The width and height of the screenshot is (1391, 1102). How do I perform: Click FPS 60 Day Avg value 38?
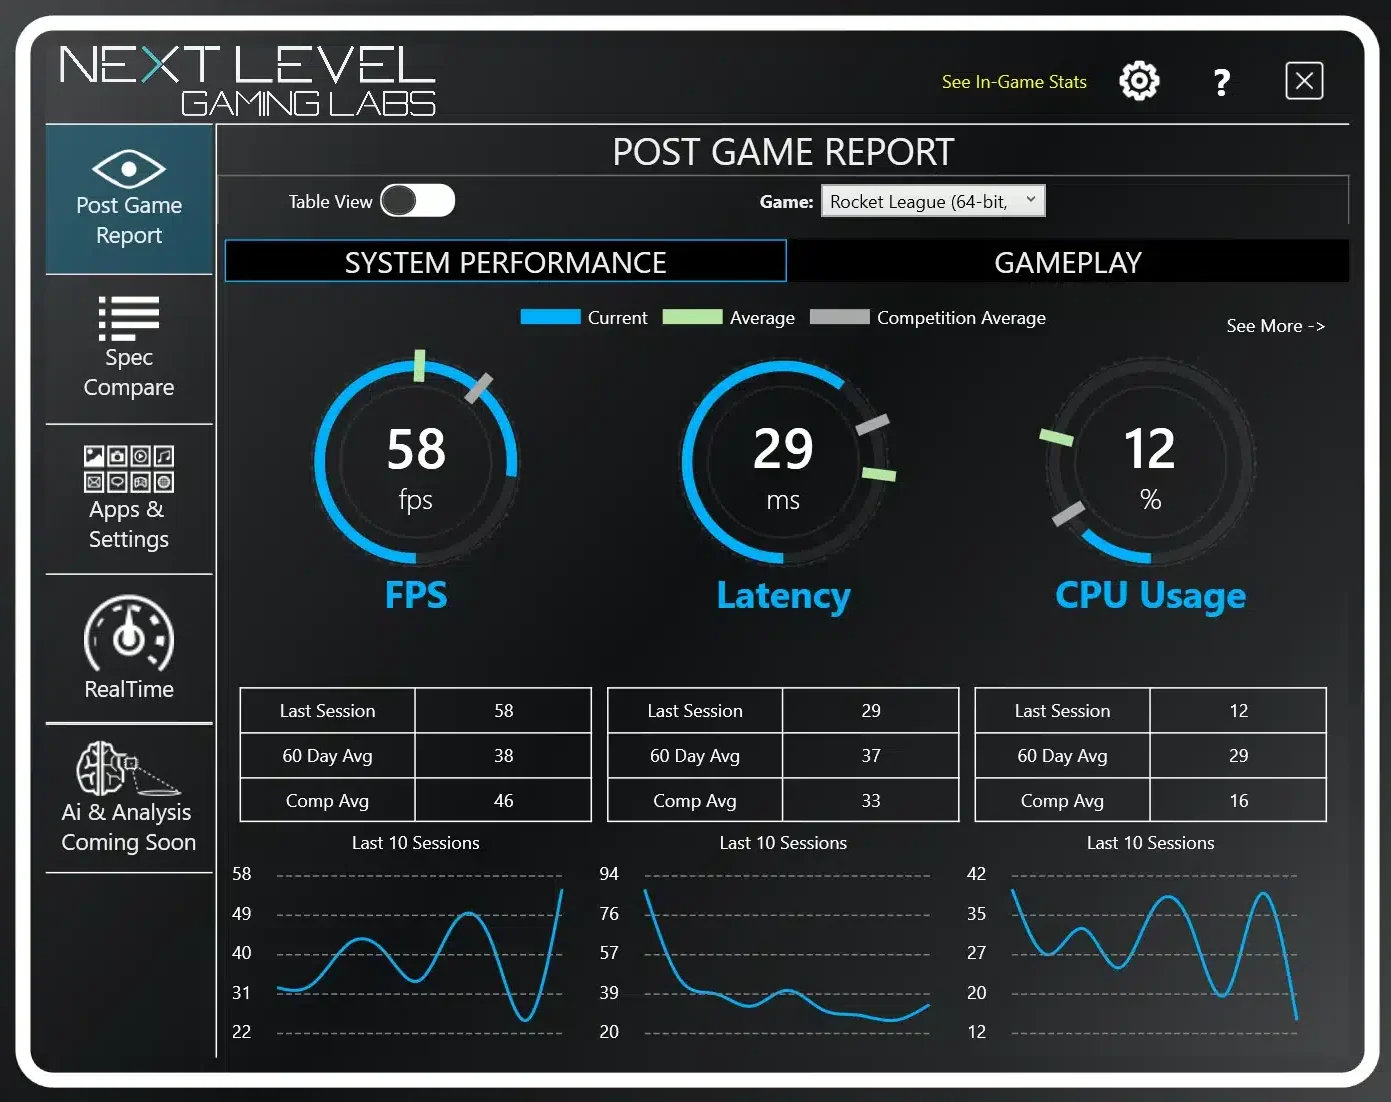click(503, 756)
